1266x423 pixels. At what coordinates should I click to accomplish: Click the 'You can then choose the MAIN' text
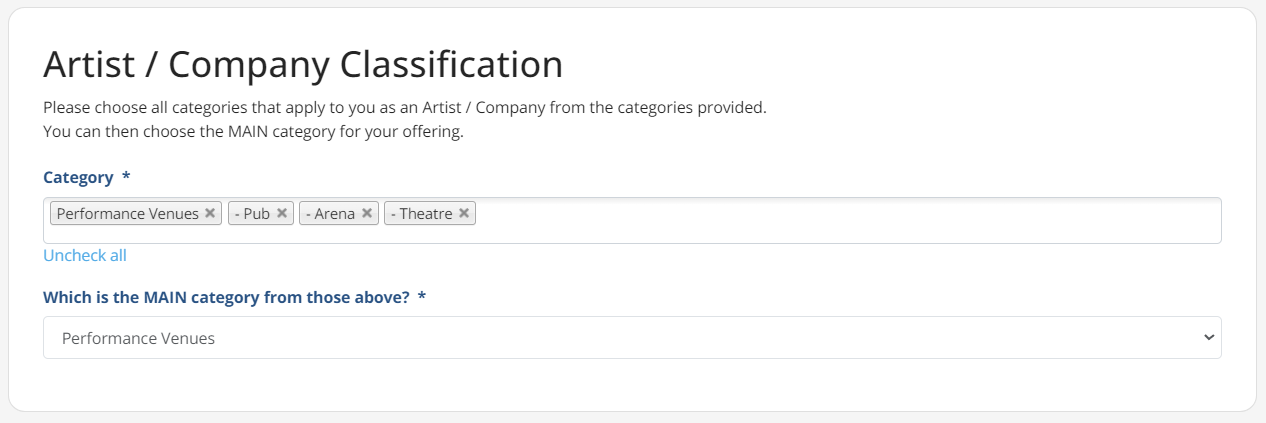(253, 131)
